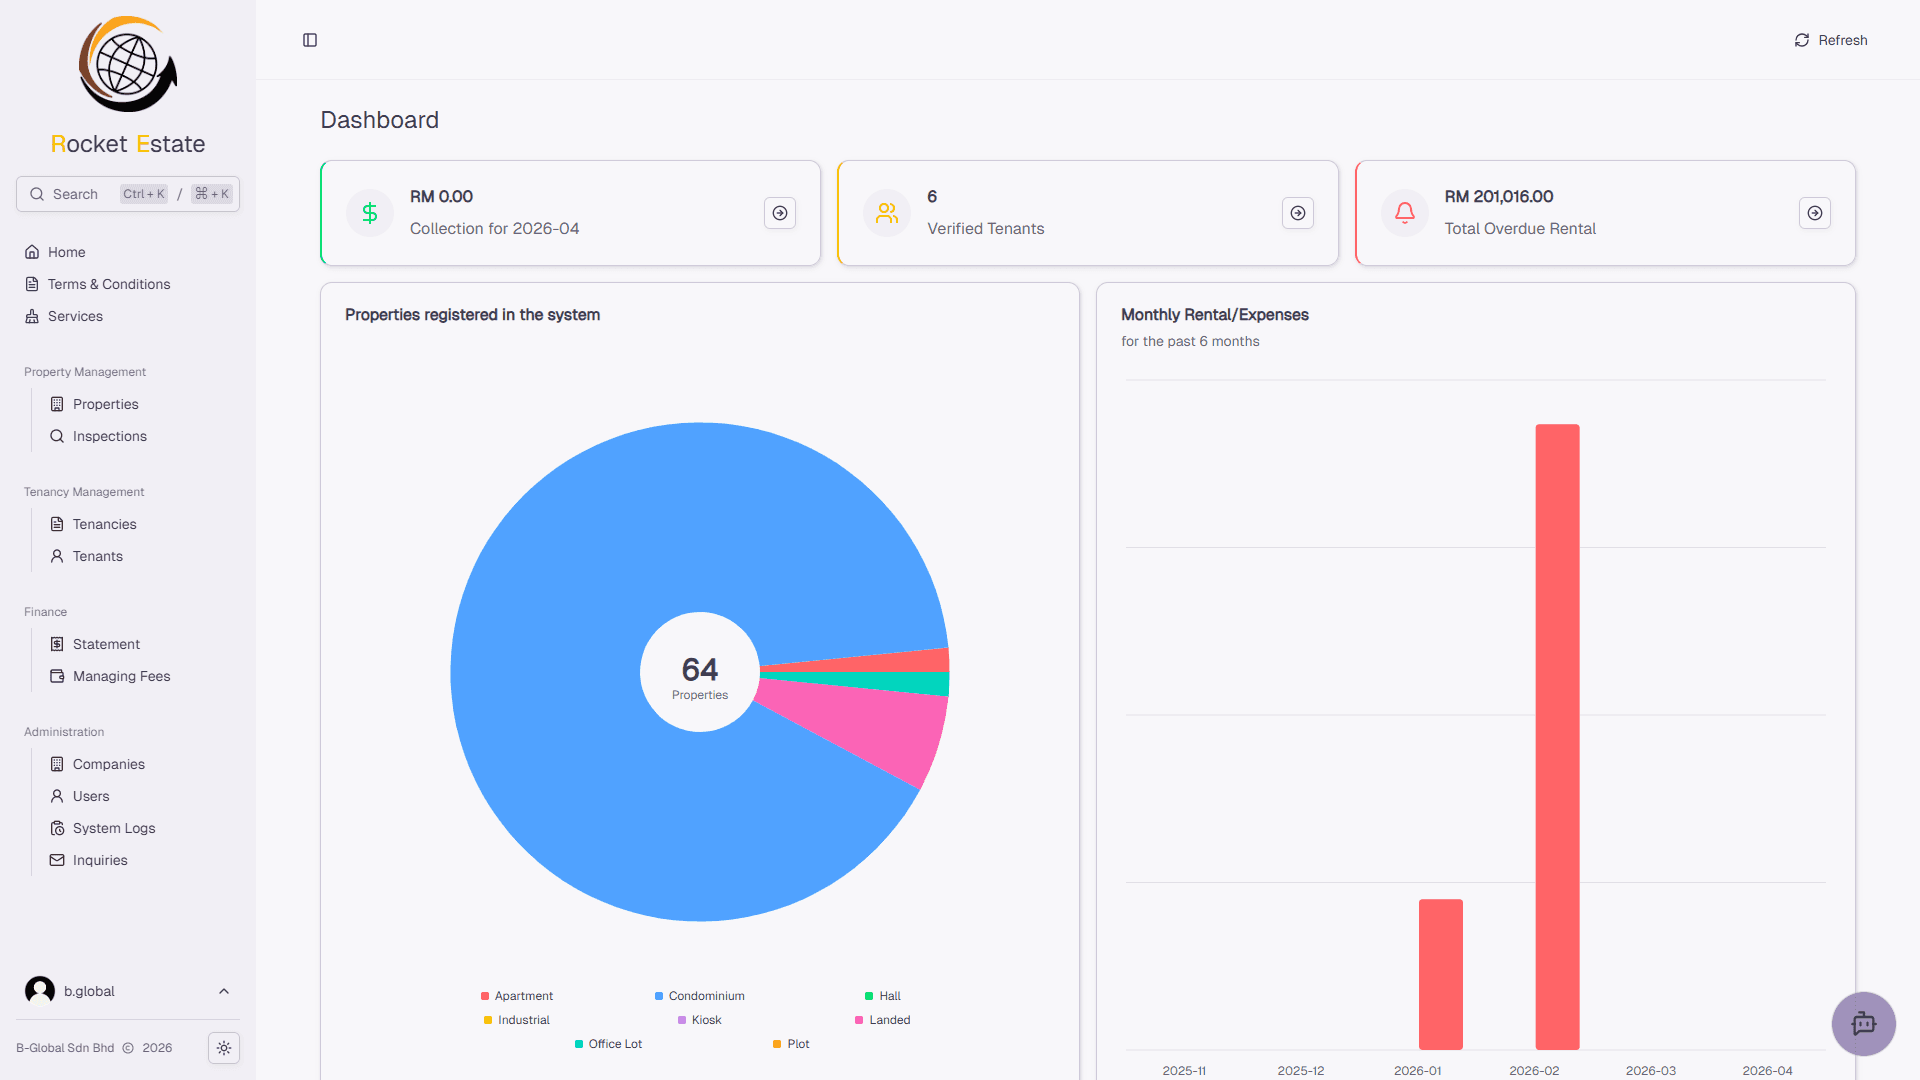Toggle Condominium legend in pie chart
1920x1080 pixels.
click(x=706, y=996)
